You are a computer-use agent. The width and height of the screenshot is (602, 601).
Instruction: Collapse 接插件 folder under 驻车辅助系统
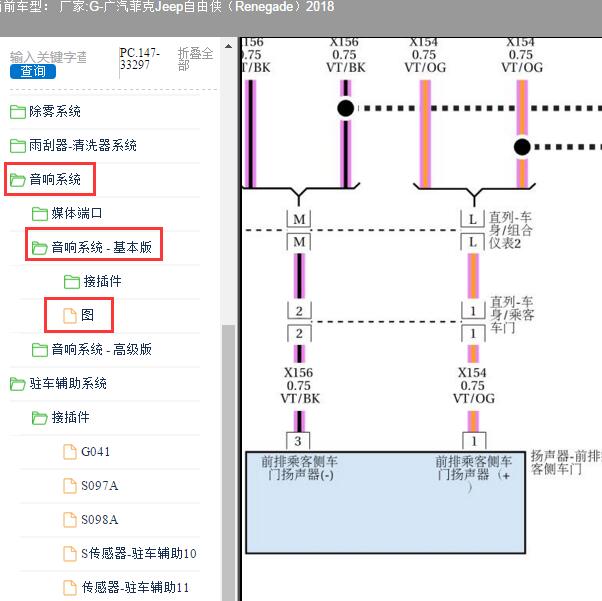(71, 417)
